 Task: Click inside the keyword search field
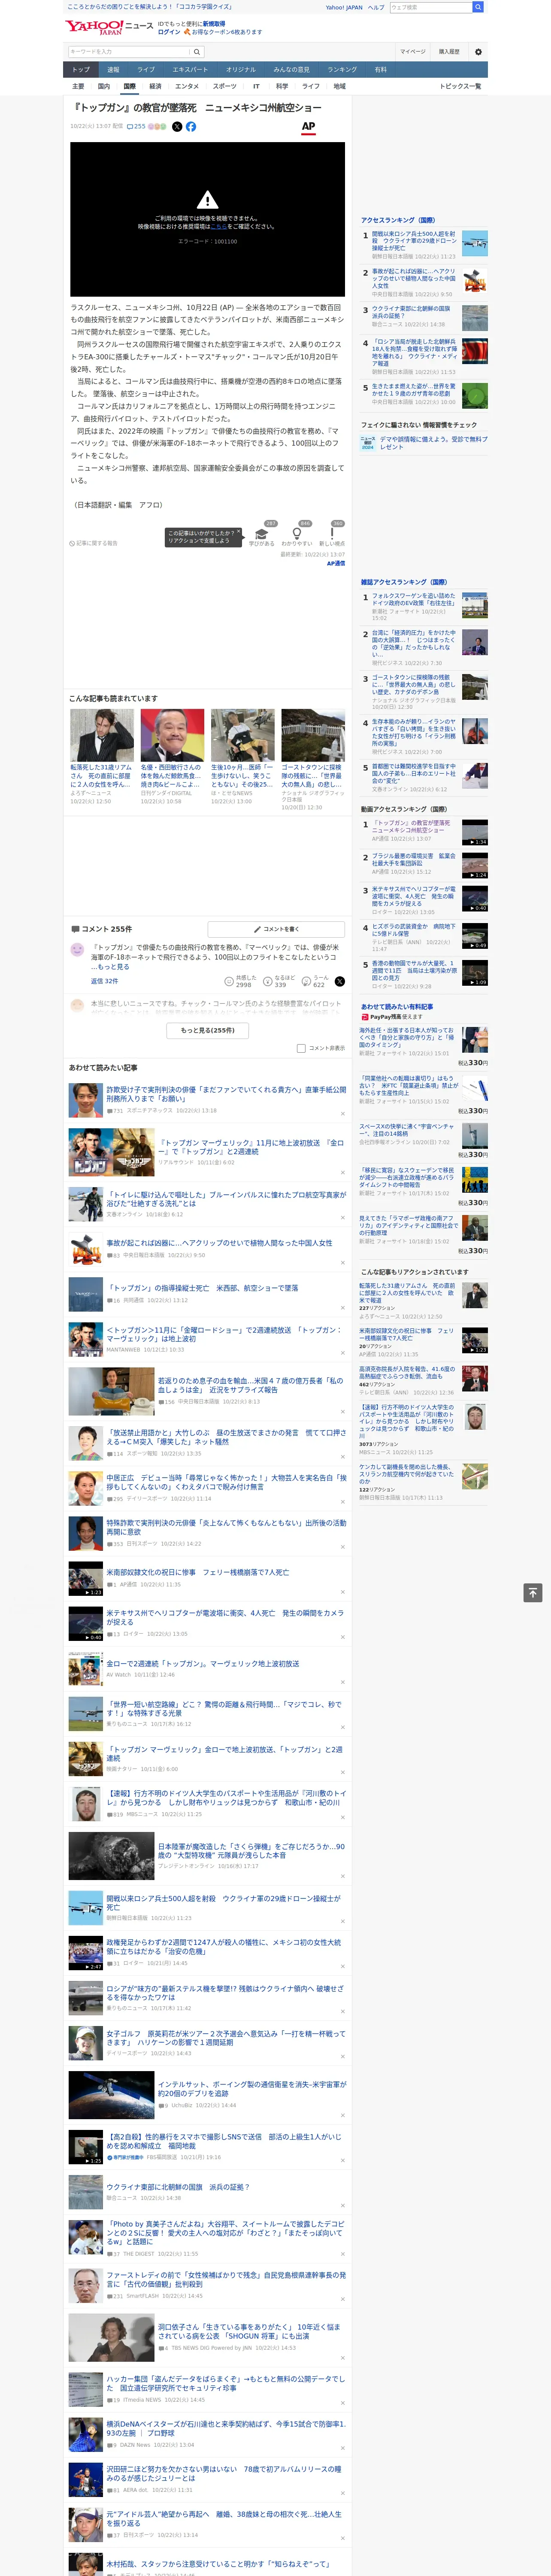pyautogui.click(x=129, y=52)
